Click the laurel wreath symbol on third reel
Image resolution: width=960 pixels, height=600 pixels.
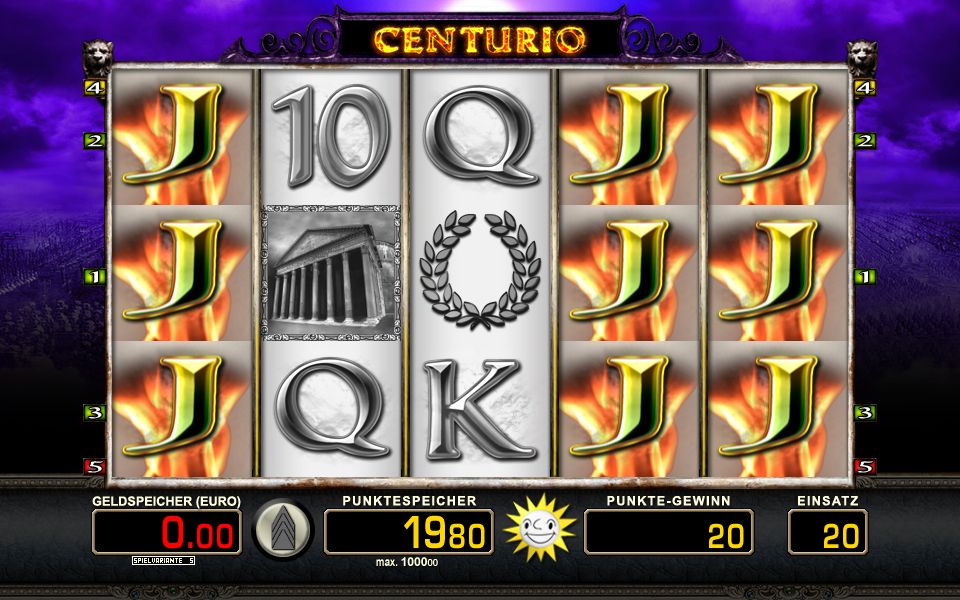pos(480,270)
